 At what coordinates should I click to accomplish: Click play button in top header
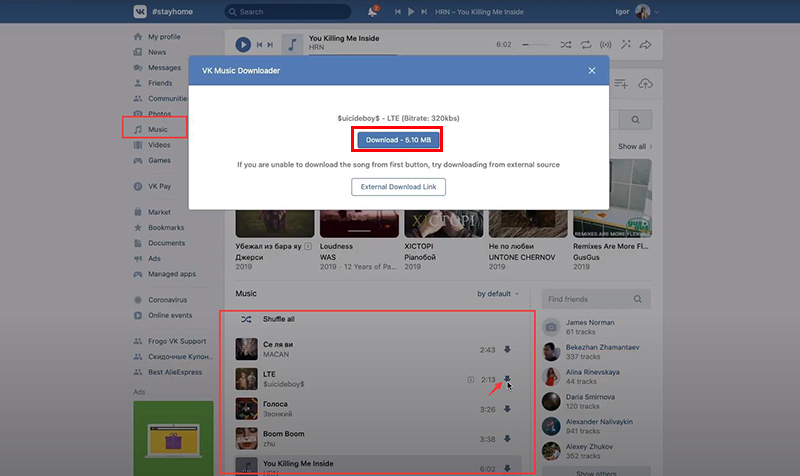[x=411, y=12]
